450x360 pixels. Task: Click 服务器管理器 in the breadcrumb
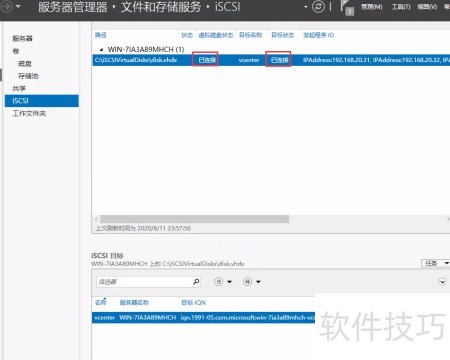tap(72, 7)
